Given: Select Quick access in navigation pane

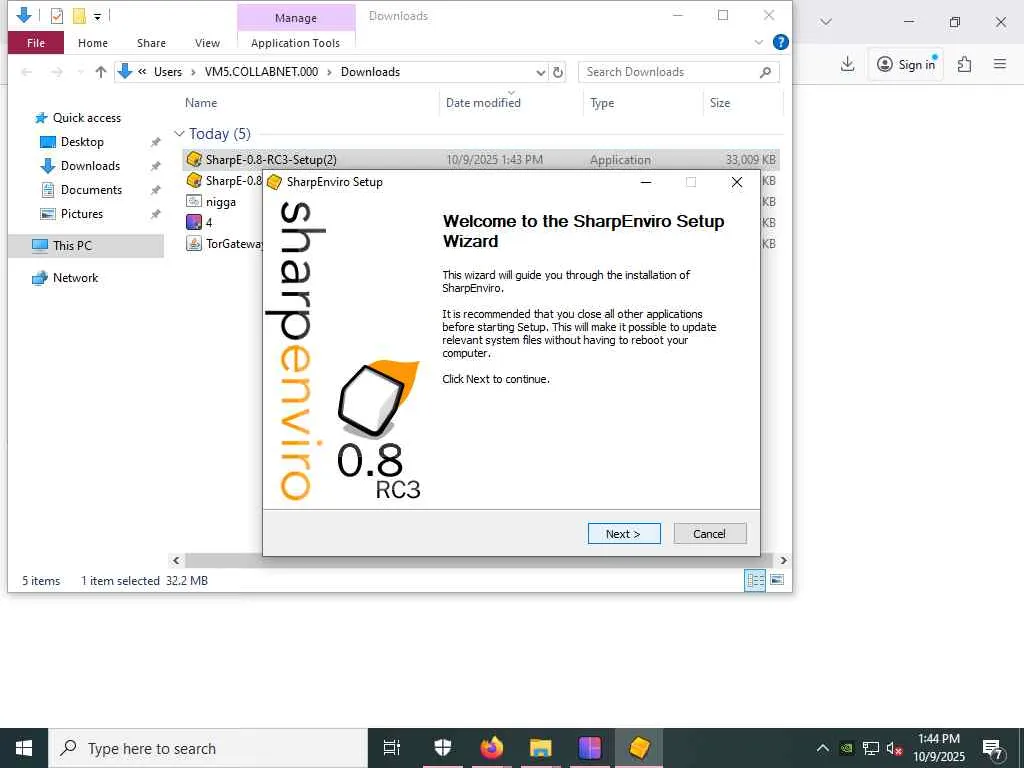Looking at the screenshot, I should 87,118.
